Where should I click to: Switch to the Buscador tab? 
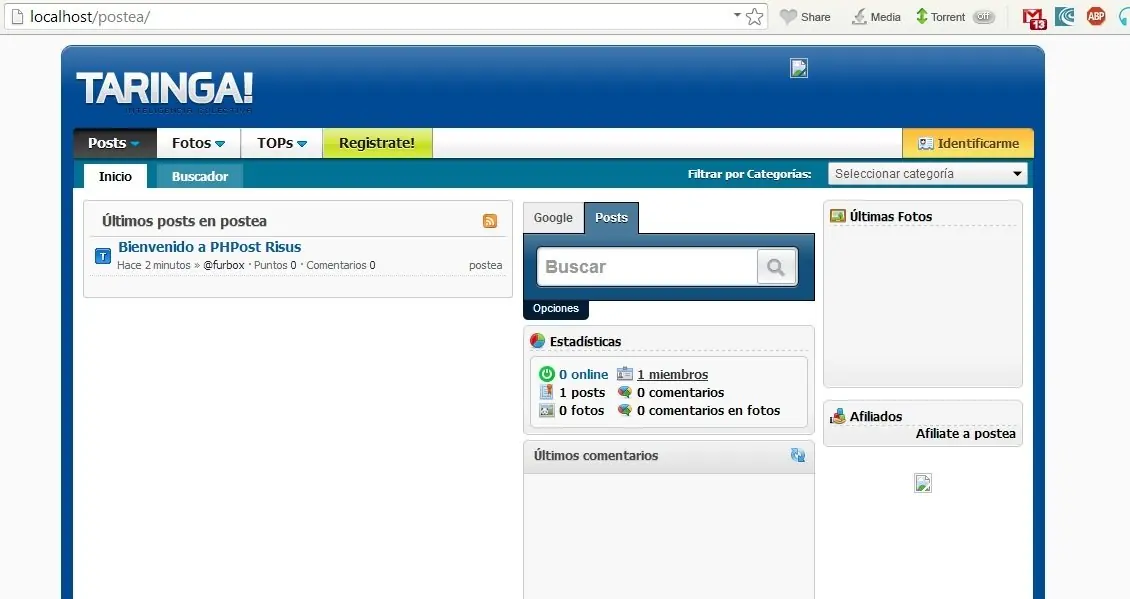(x=200, y=177)
